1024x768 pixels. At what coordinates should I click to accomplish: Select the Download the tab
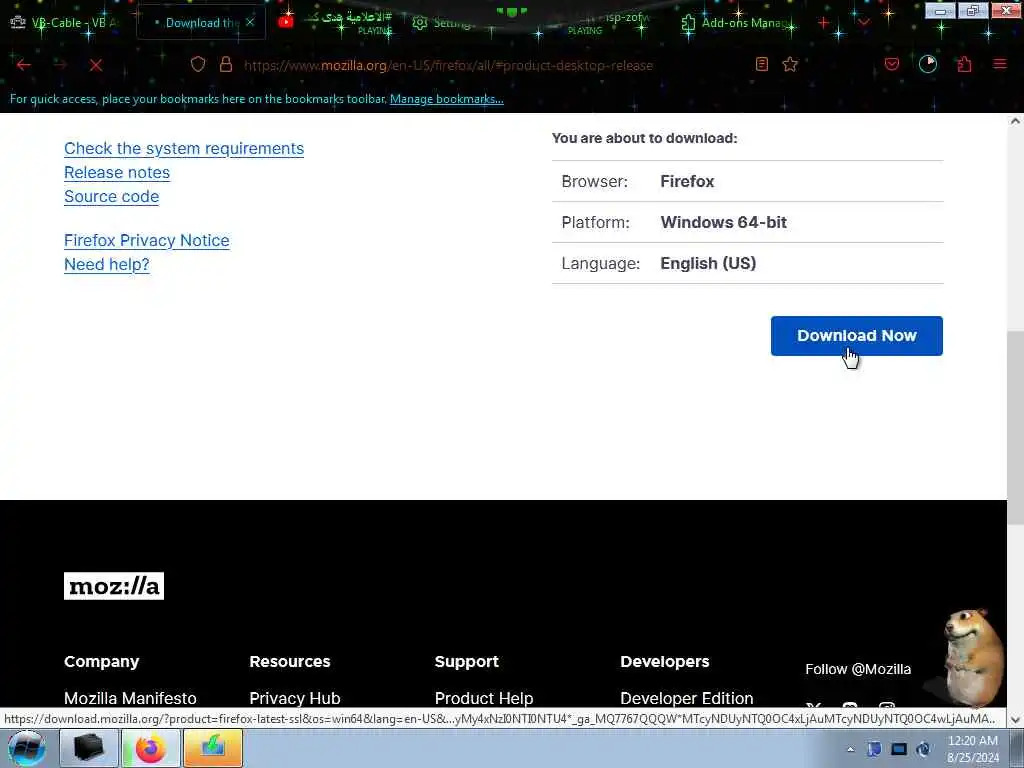coord(202,23)
